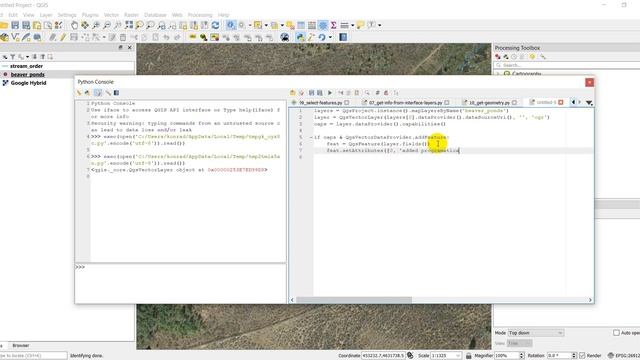The height and width of the screenshot is (360, 640).
Task: Open the attribute table icon
Action: (301, 25)
